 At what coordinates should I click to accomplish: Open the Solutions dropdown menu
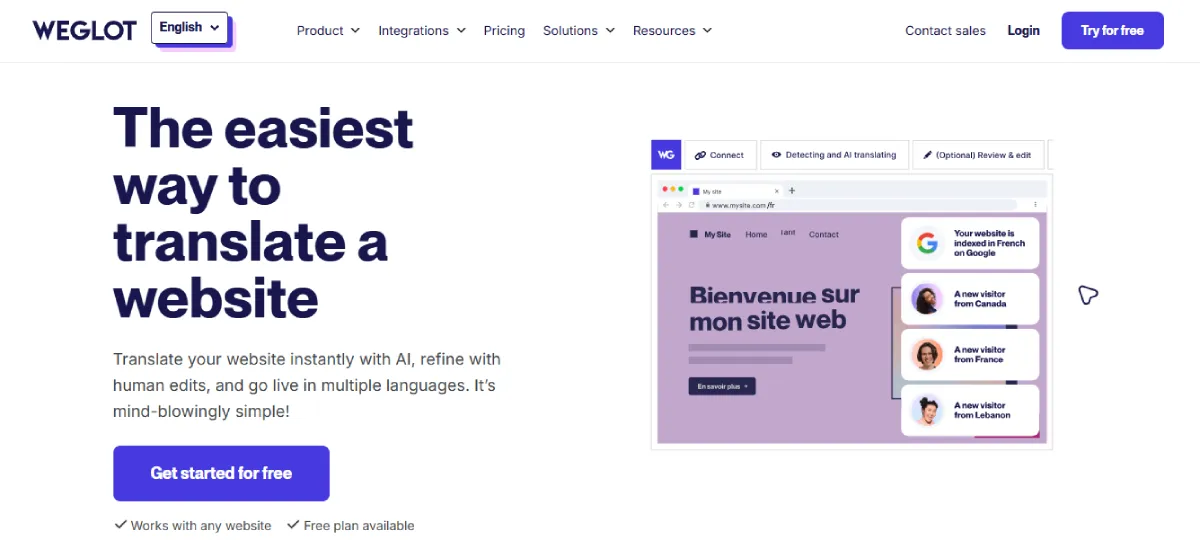point(579,31)
